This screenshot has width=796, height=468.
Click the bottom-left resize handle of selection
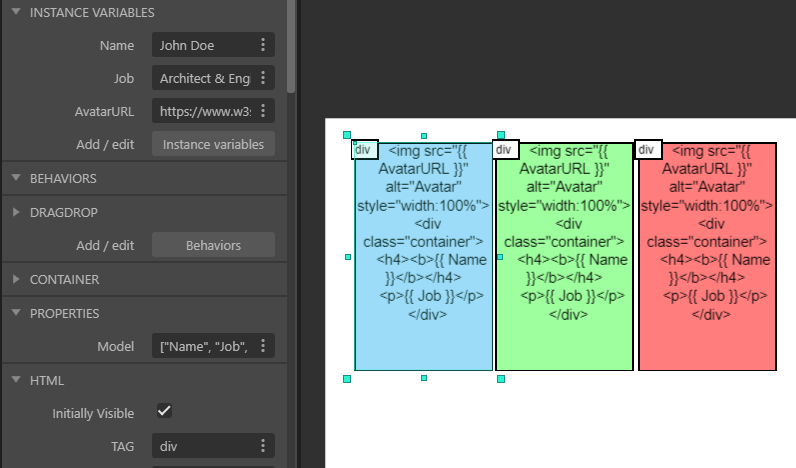click(347, 379)
